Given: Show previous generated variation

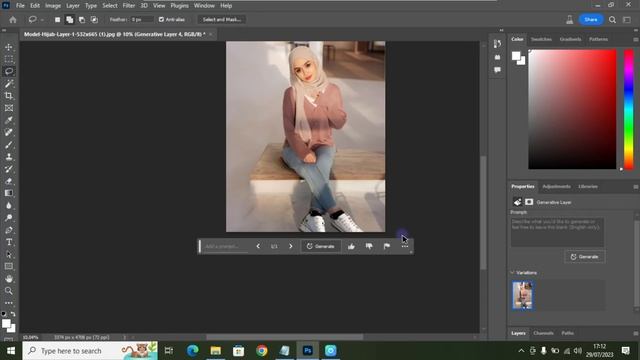Looking at the screenshot, I should pos(258,246).
